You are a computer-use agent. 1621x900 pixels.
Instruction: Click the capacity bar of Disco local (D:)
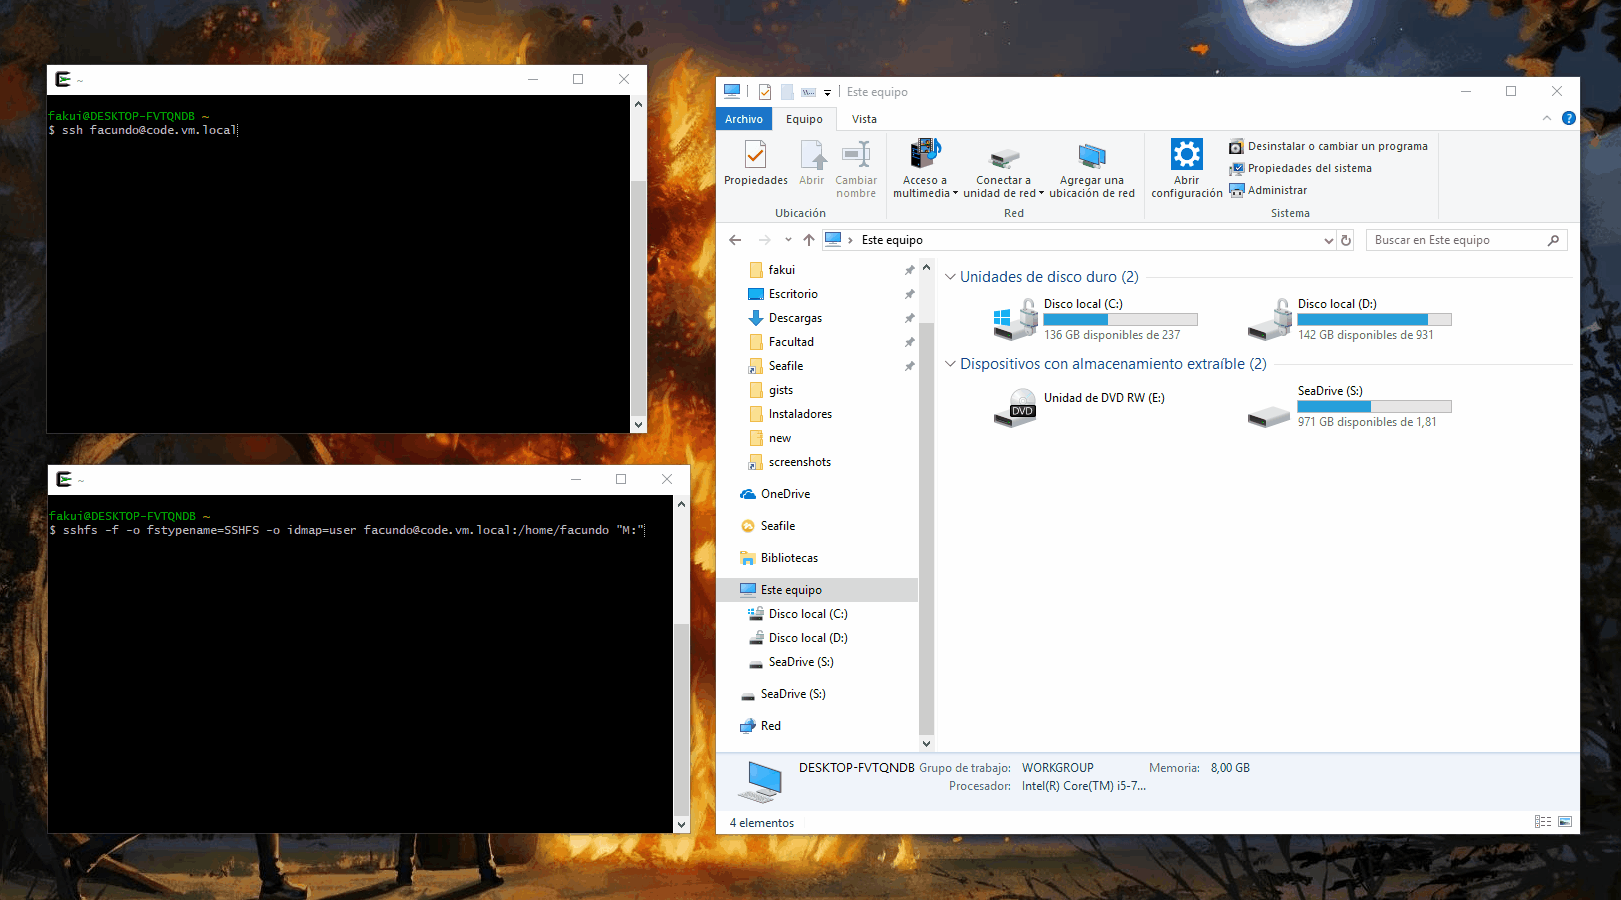[x=1374, y=320]
